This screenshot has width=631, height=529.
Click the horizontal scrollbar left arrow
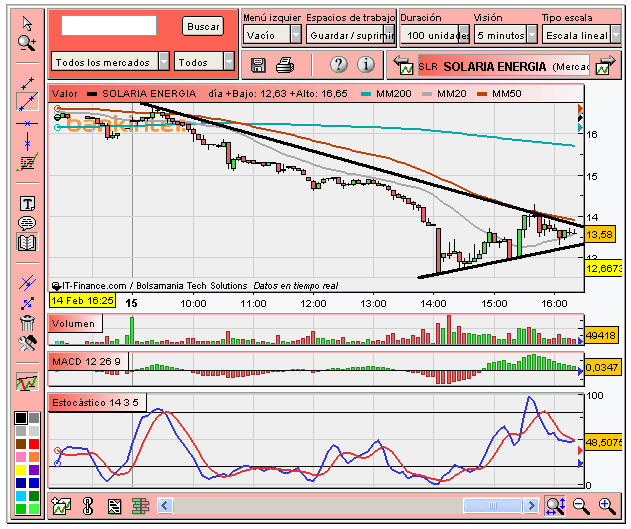(x=165, y=505)
